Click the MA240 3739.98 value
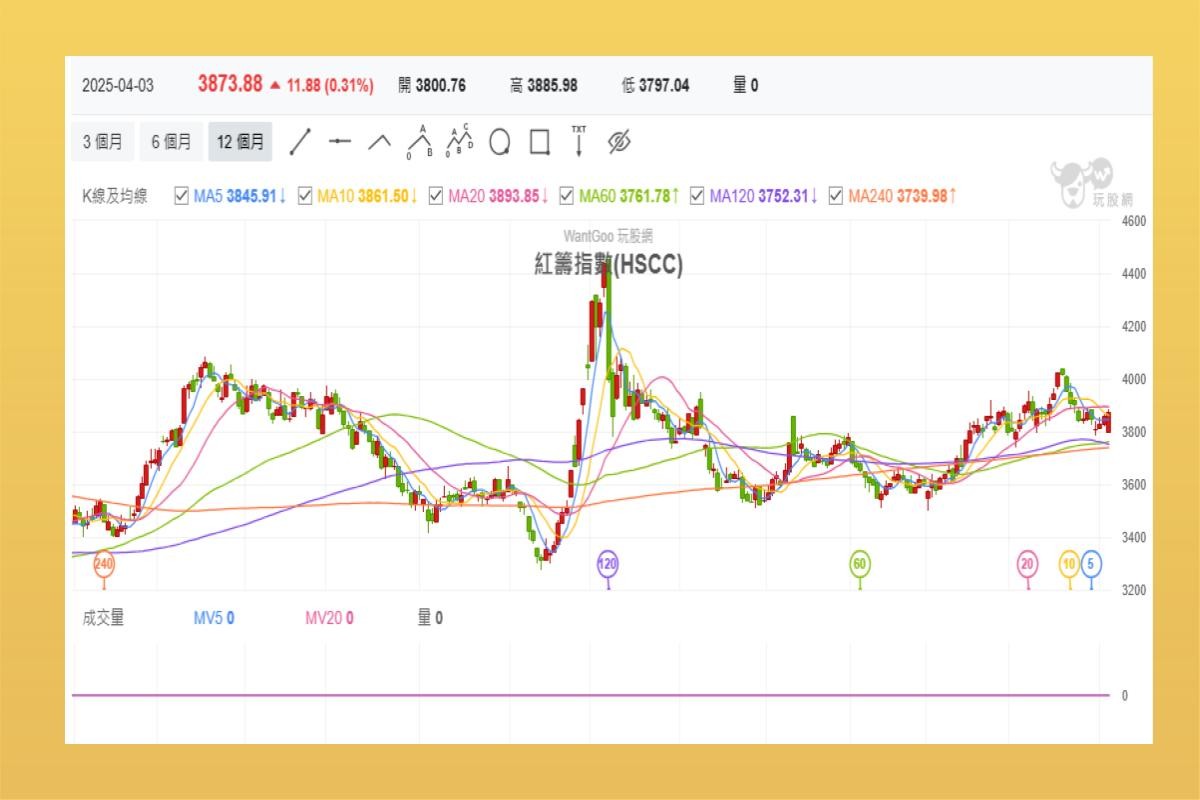The width and height of the screenshot is (1200, 800). (x=903, y=196)
